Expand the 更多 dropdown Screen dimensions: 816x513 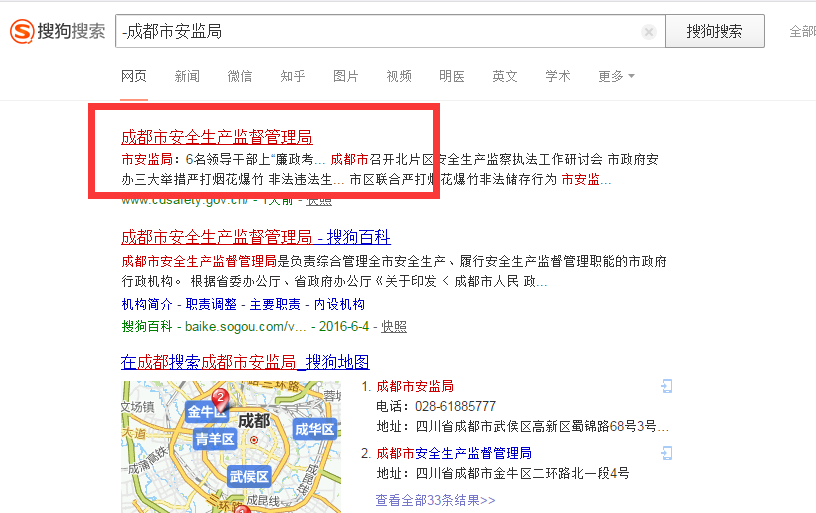616,76
